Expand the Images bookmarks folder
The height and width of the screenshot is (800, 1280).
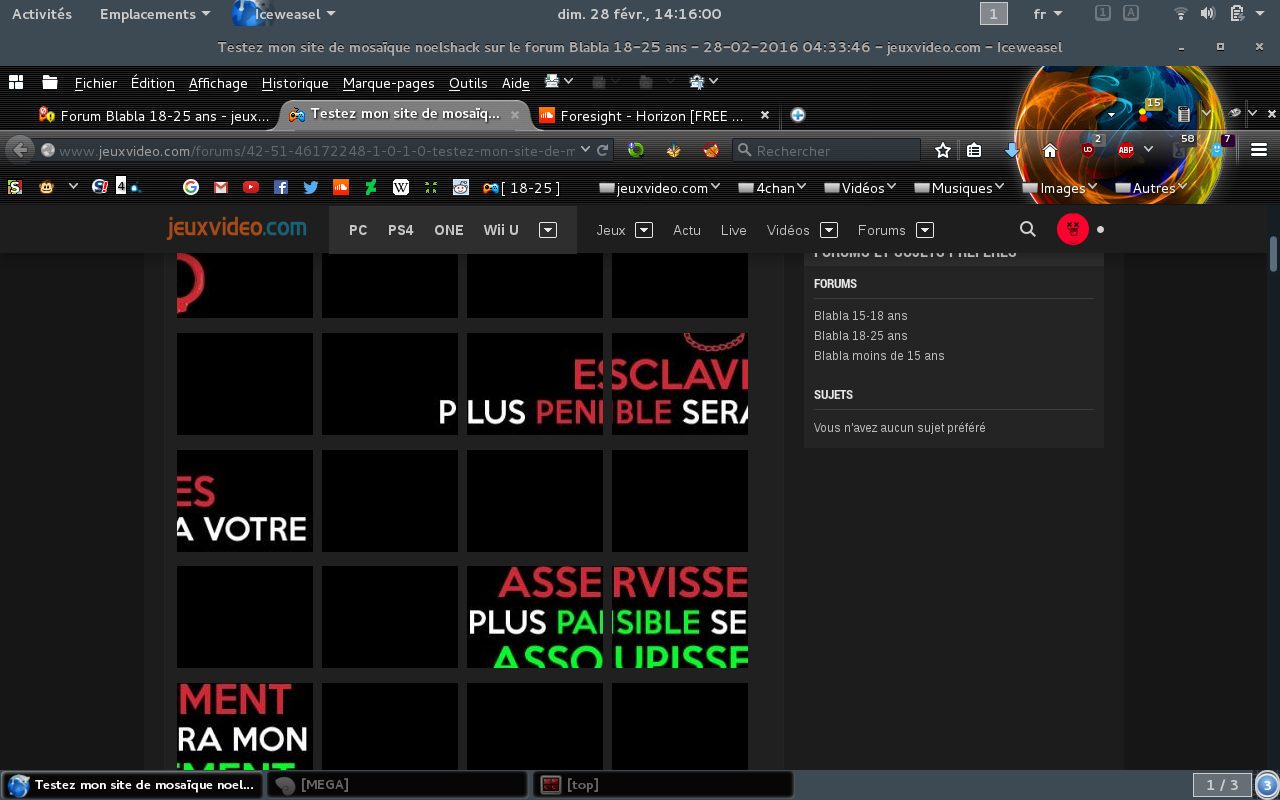[x=1059, y=187]
